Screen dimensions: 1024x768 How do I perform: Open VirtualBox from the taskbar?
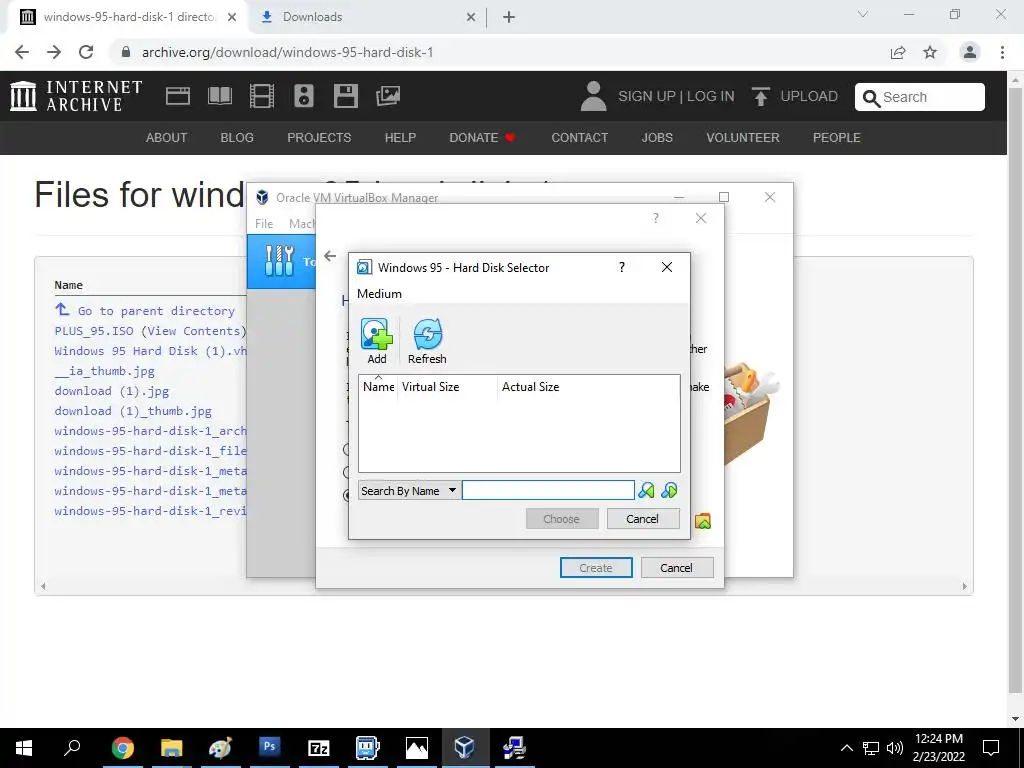click(x=464, y=747)
